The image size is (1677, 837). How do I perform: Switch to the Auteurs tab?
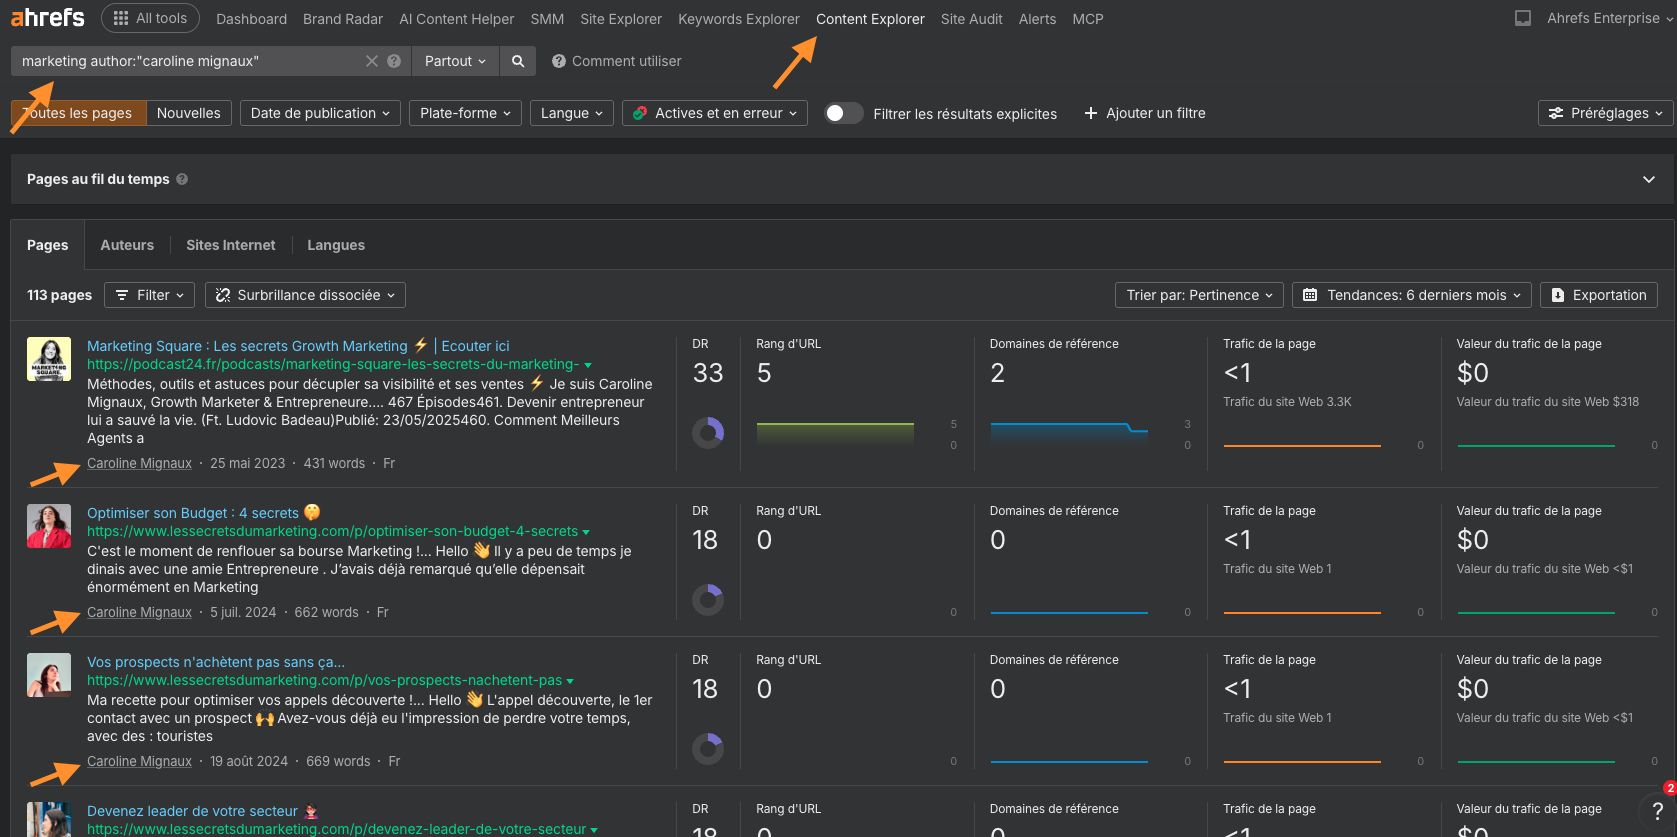click(127, 245)
